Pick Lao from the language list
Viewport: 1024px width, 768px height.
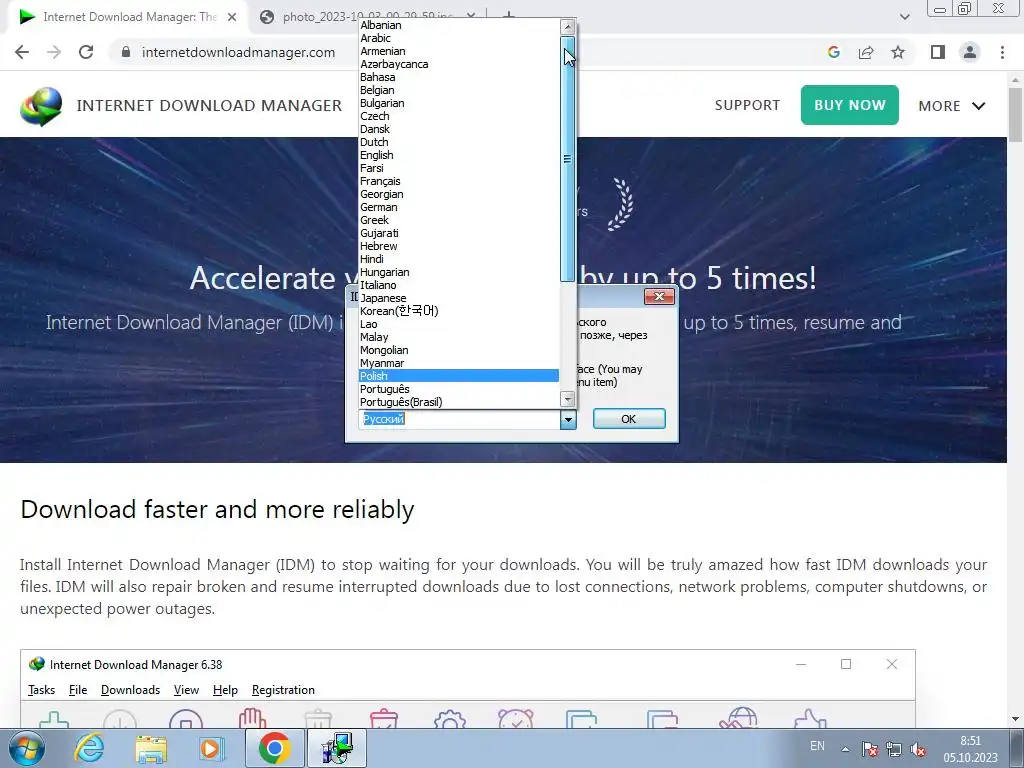(x=458, y=325)
